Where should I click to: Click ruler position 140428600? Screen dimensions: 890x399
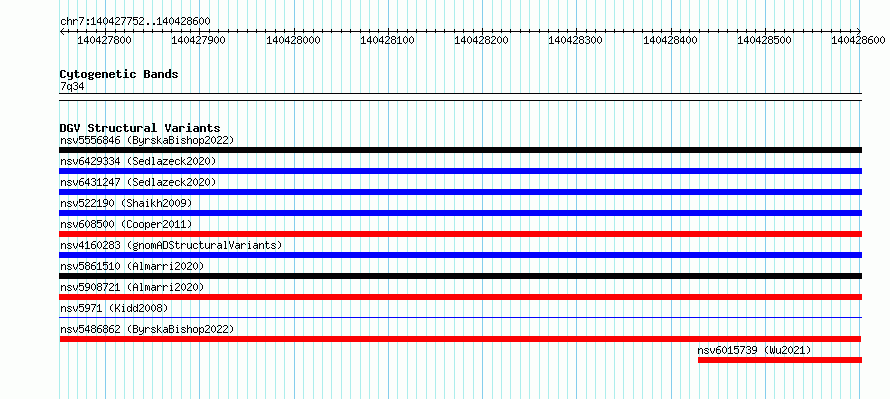click(858, 40)
